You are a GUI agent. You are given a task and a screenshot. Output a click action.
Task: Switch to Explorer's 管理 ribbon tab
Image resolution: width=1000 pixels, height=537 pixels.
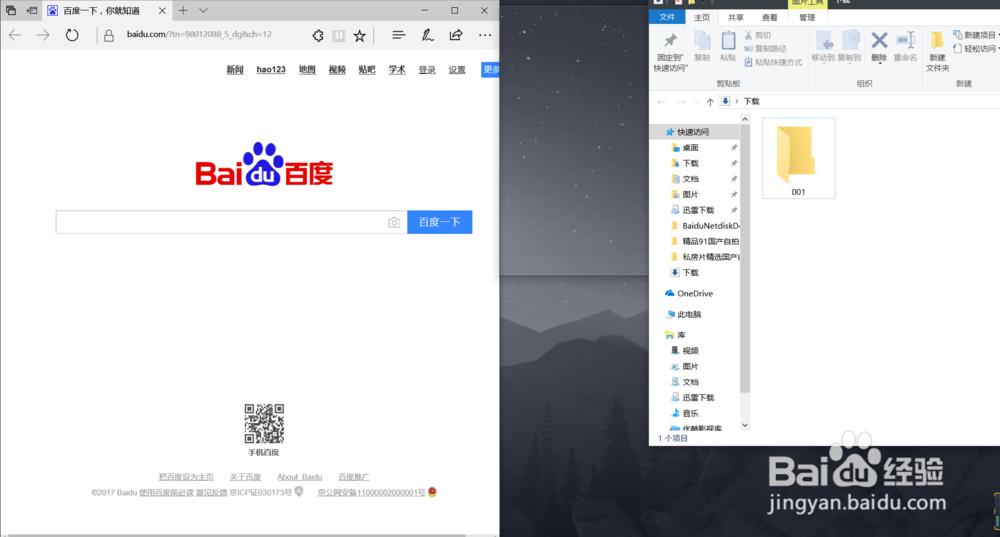click(807, 17)
